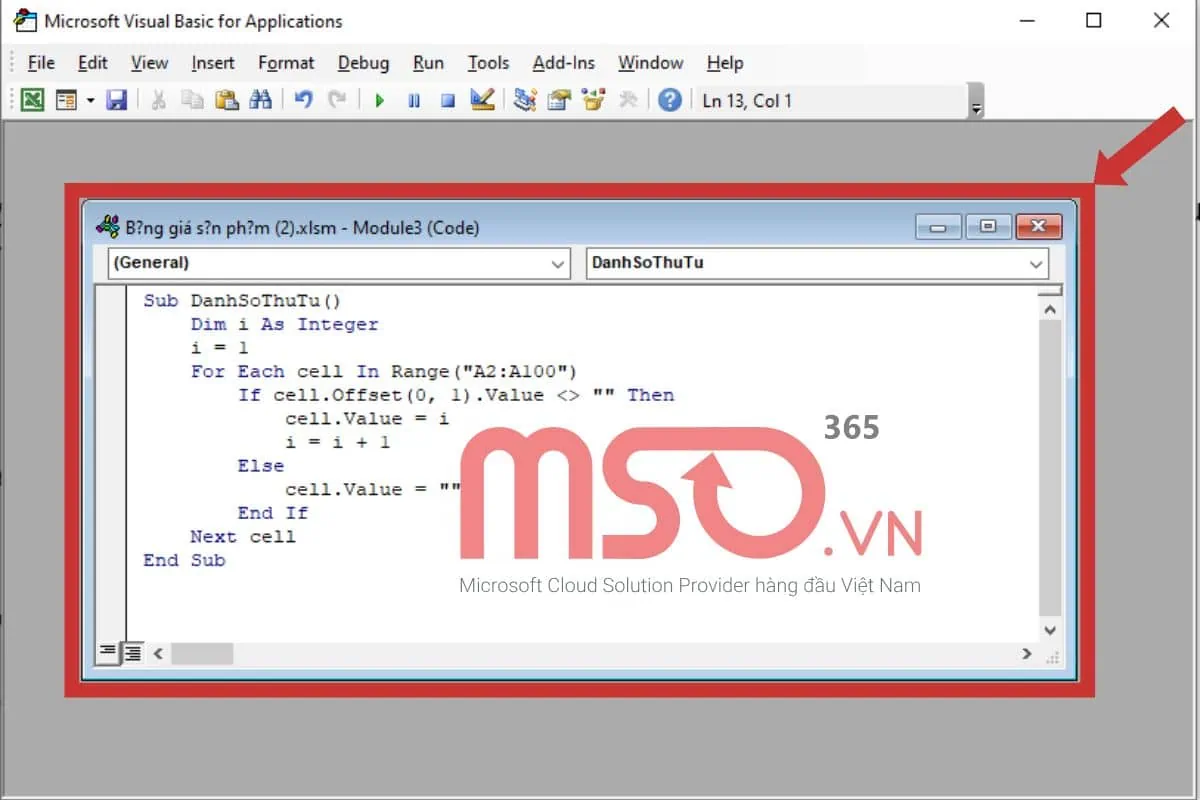This screenshot has width=1200, height=800.
Task: Open the Add-Ins menu
Action: click(563, 63)
